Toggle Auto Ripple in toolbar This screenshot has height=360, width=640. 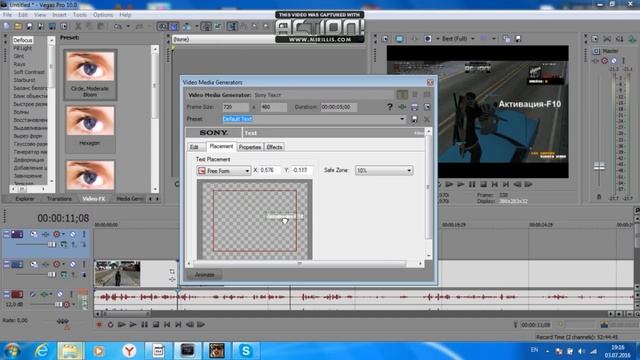(187, 27)
